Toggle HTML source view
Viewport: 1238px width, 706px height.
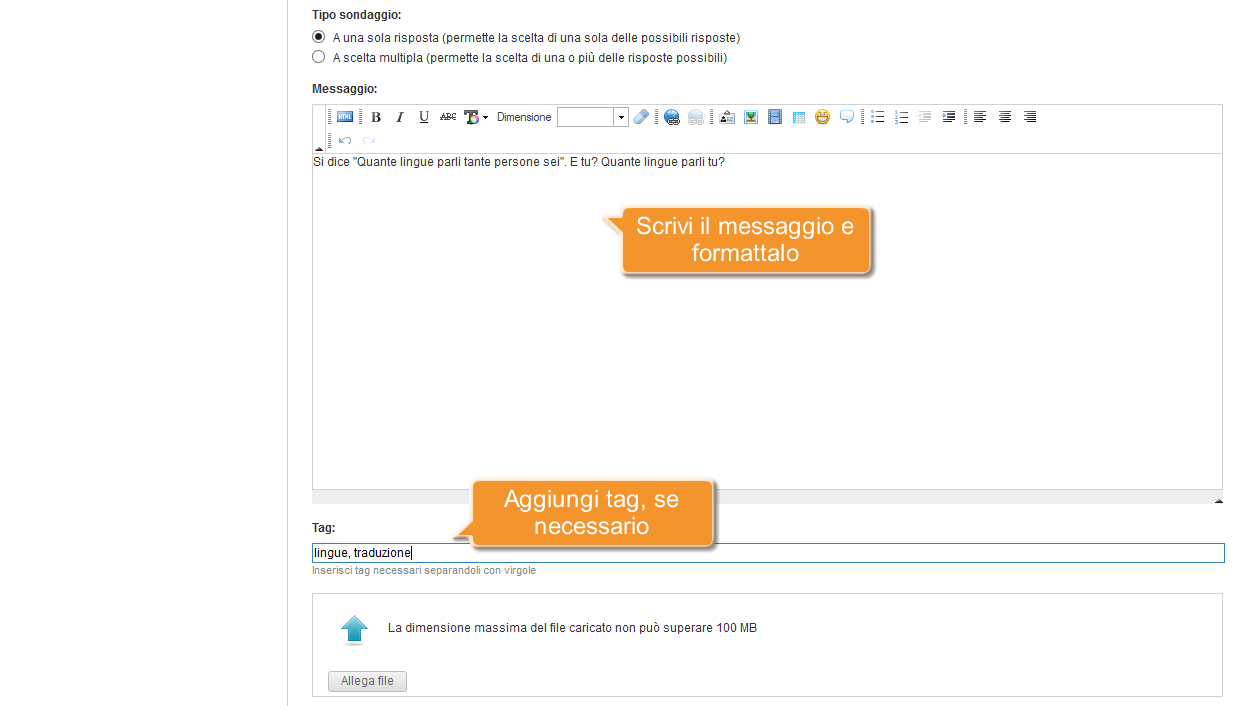345,117
